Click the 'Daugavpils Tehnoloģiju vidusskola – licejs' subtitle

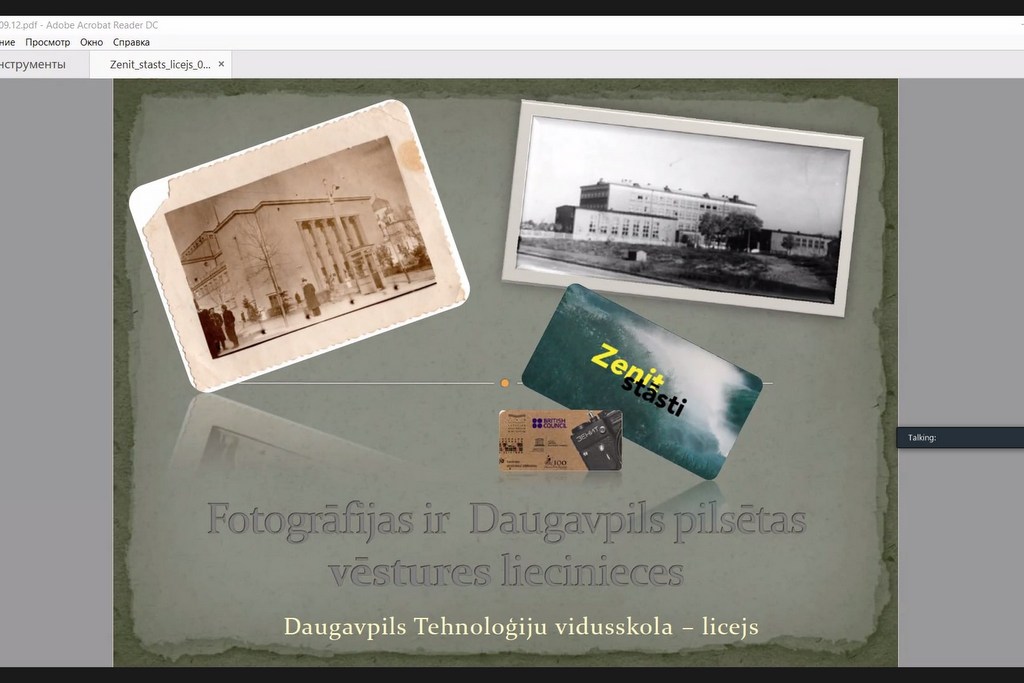pos(521,627)
